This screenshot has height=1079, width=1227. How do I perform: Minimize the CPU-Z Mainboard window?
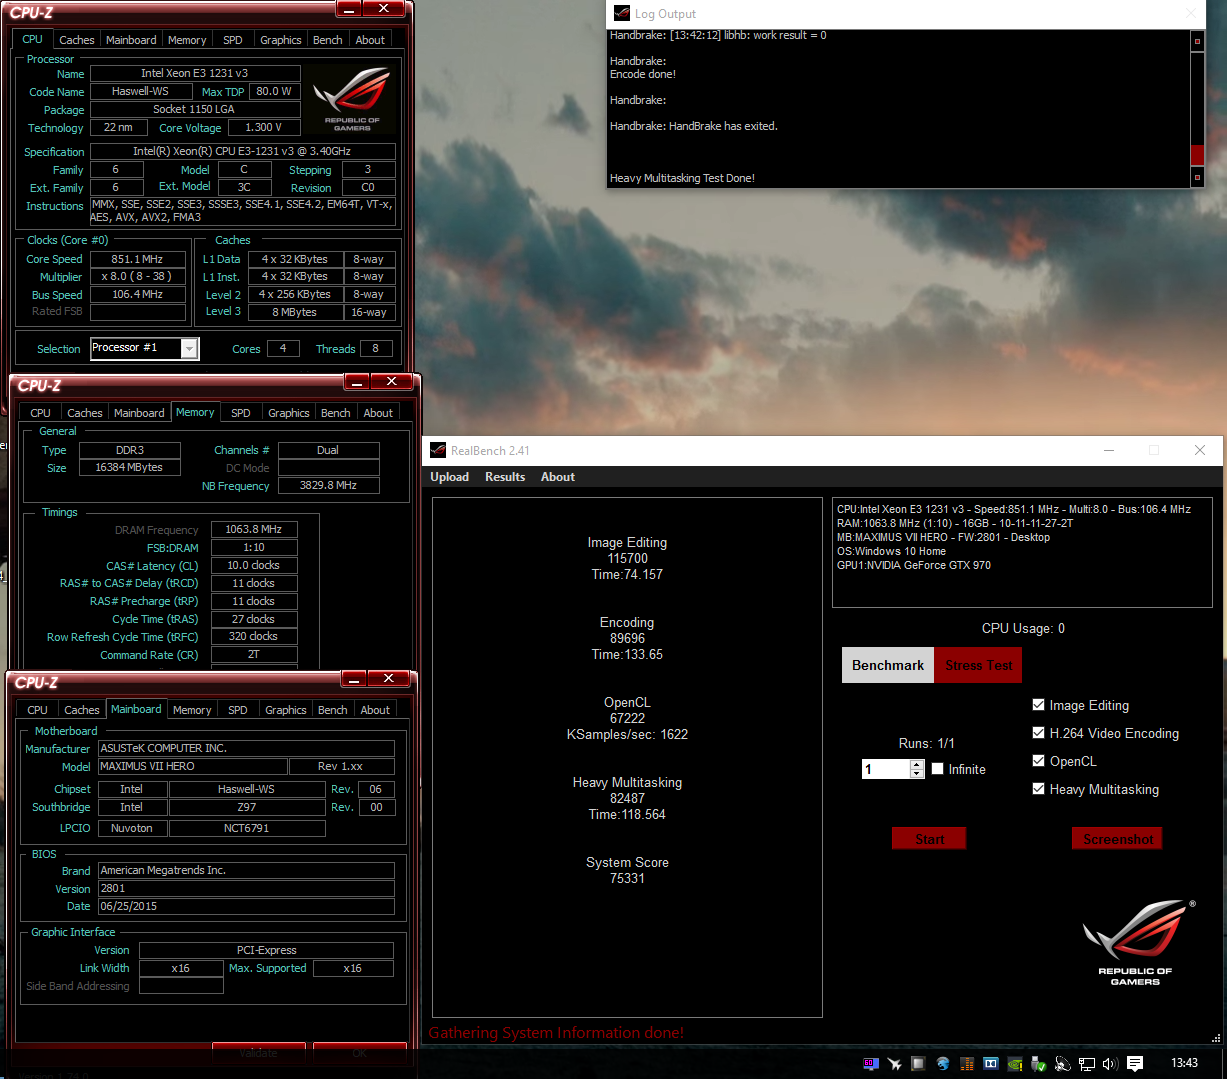coord(354,679)
